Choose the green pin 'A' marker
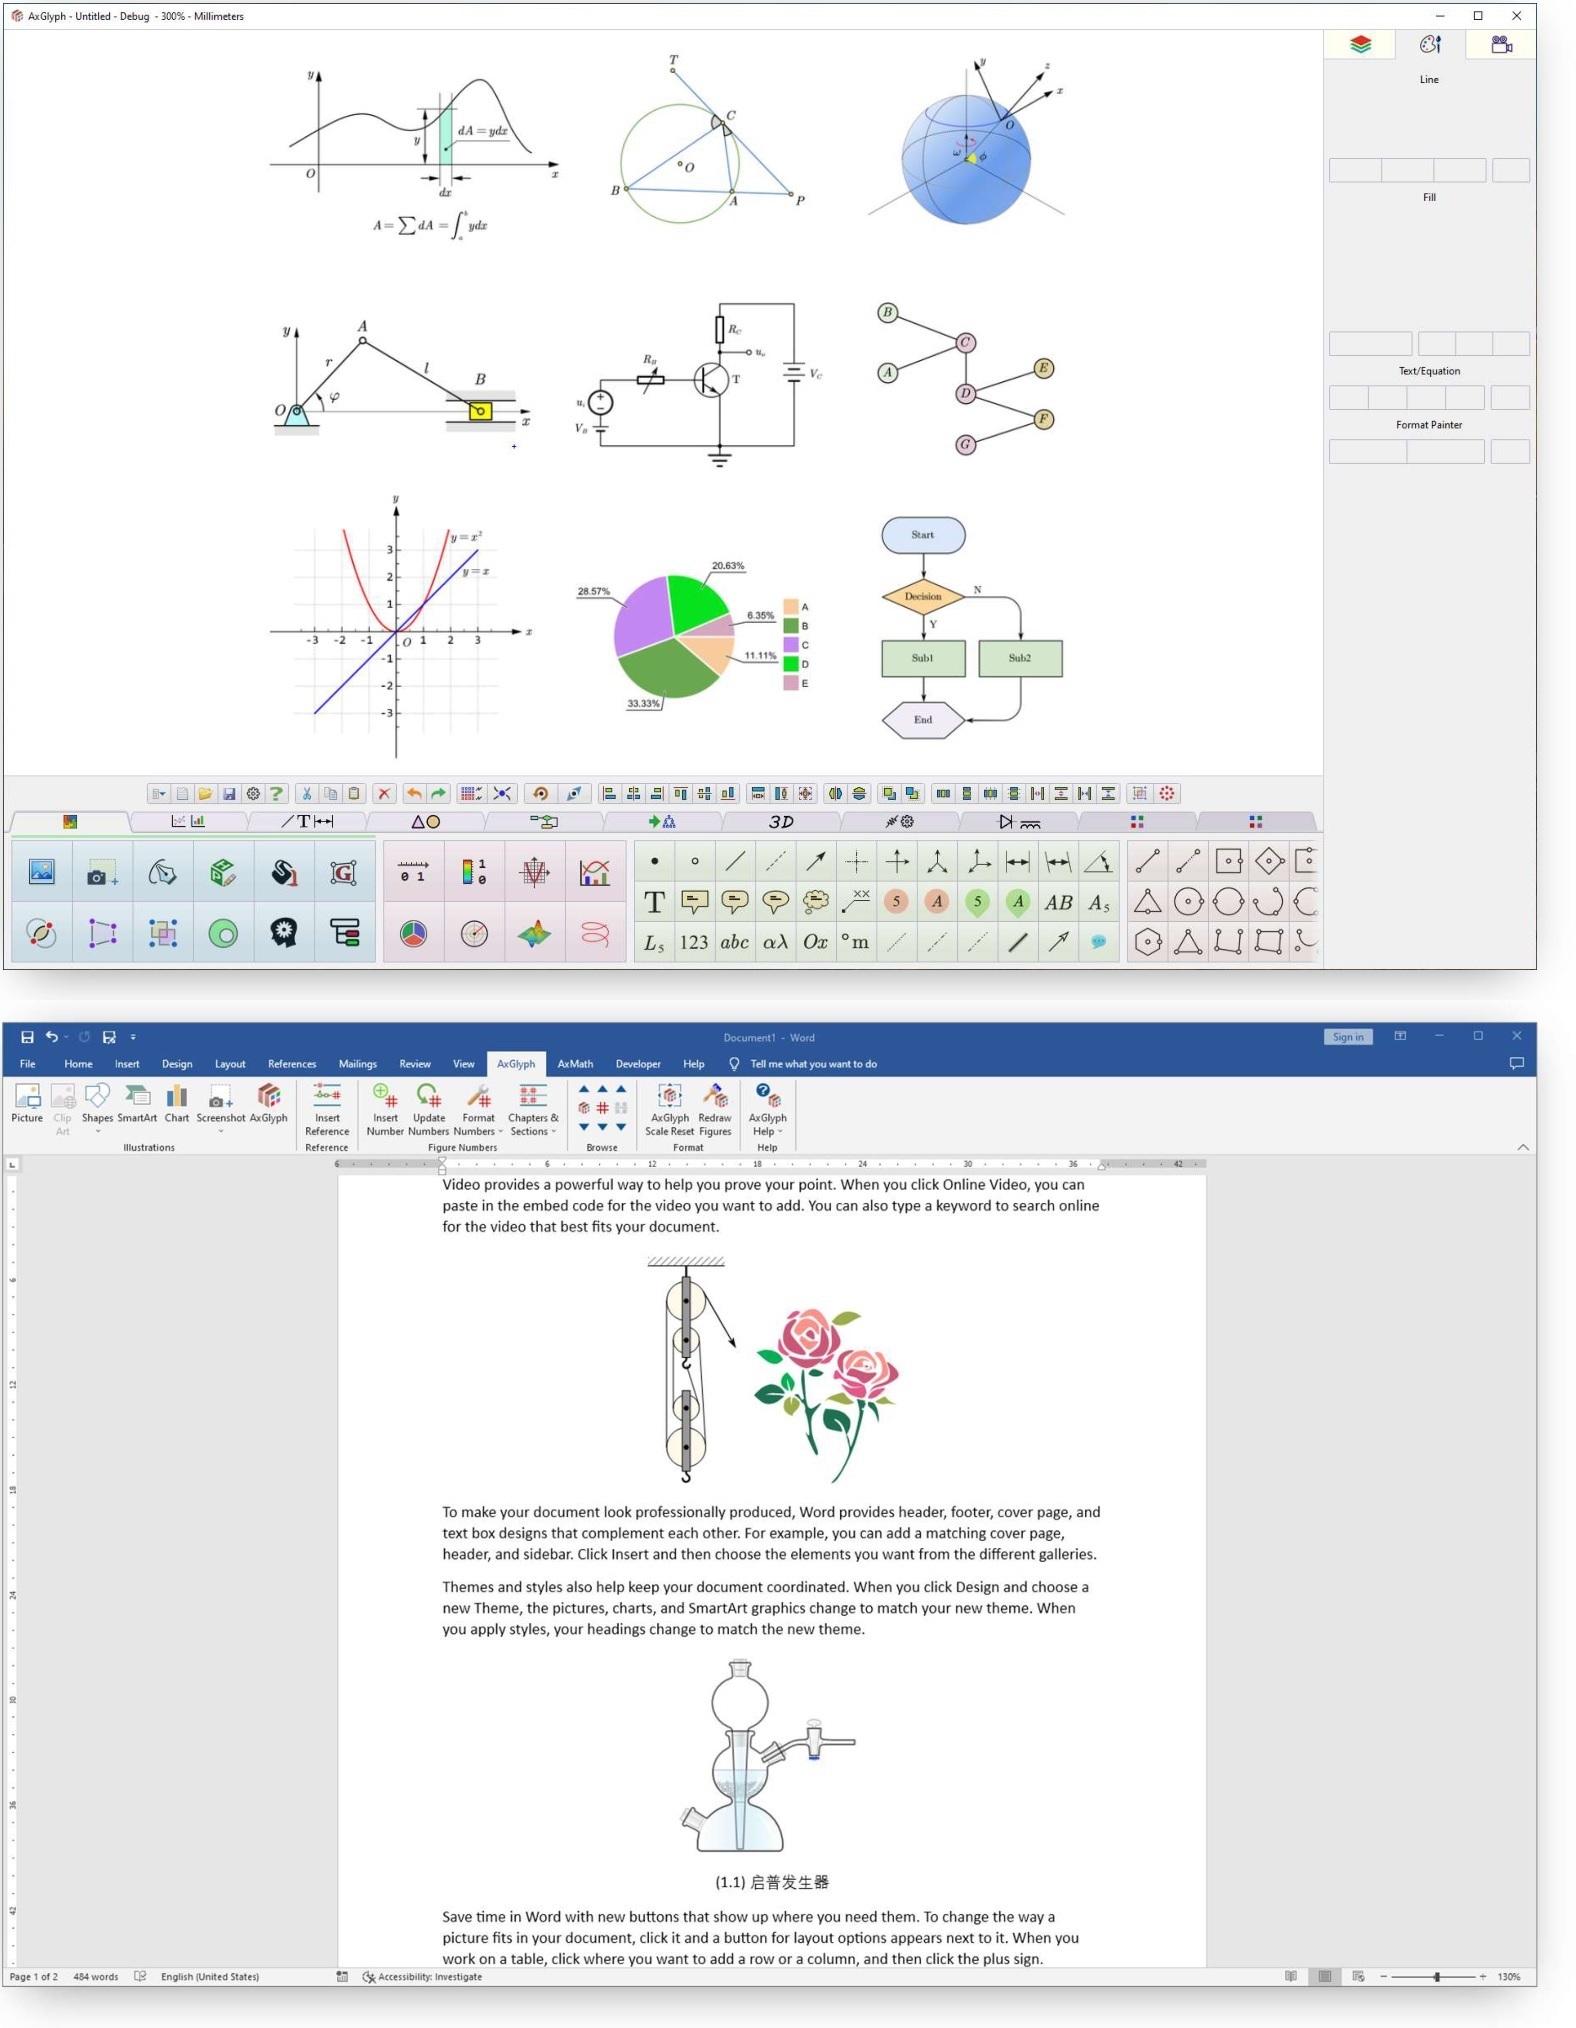Screen dimensions: 1576x2028 click(1018, 902)
